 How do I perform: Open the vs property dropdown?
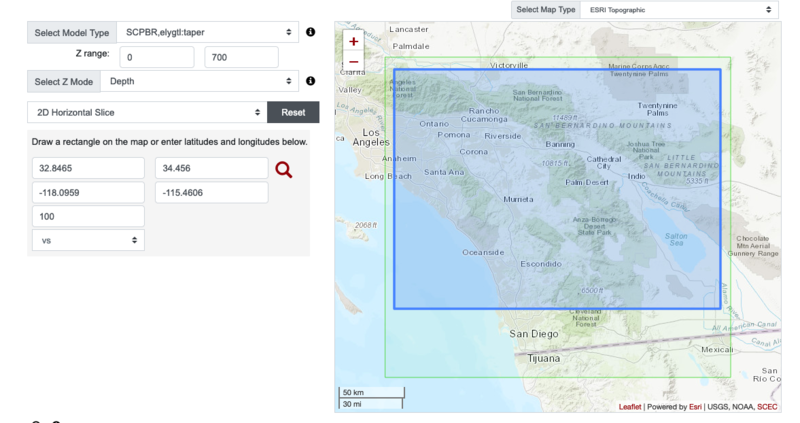88,240
